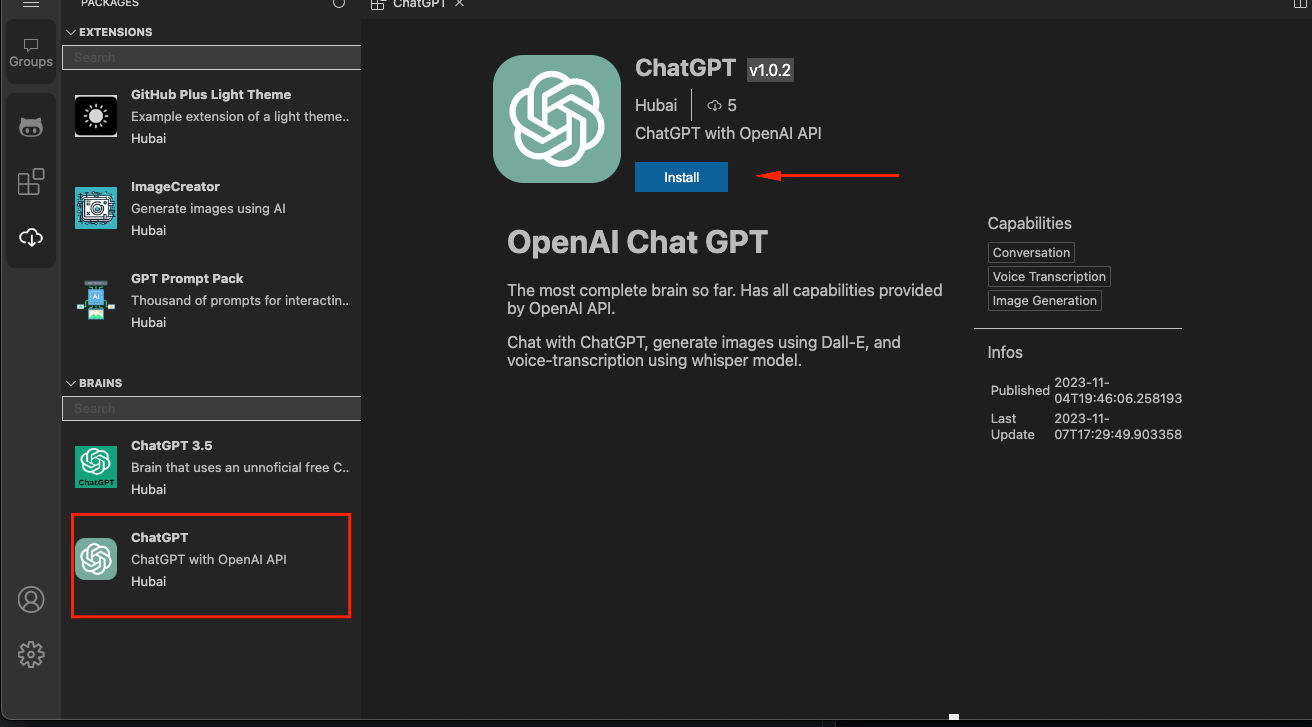This screenshot has height=727, width=1312.
Task: Click the hamburger menu icon at top left
Action: pyautogui.click(x=31, y=4)
